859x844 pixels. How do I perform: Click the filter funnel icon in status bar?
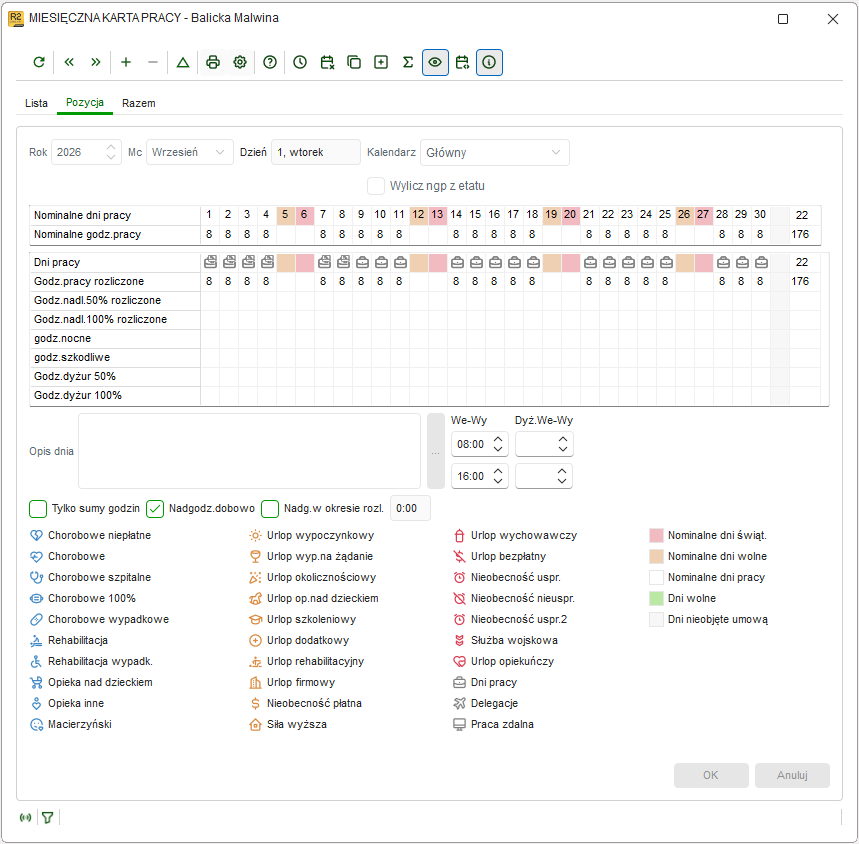(48, 818)
